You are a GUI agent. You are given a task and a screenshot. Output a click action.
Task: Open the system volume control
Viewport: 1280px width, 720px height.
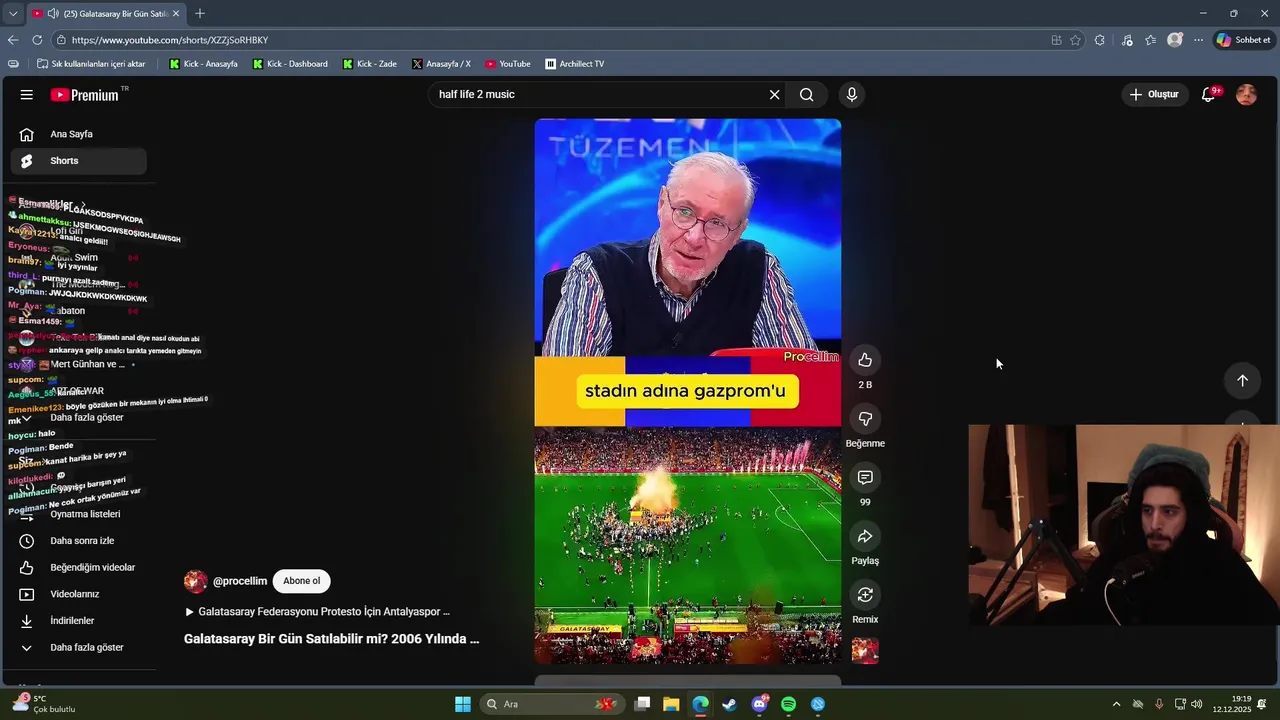tap(1197, 704)
